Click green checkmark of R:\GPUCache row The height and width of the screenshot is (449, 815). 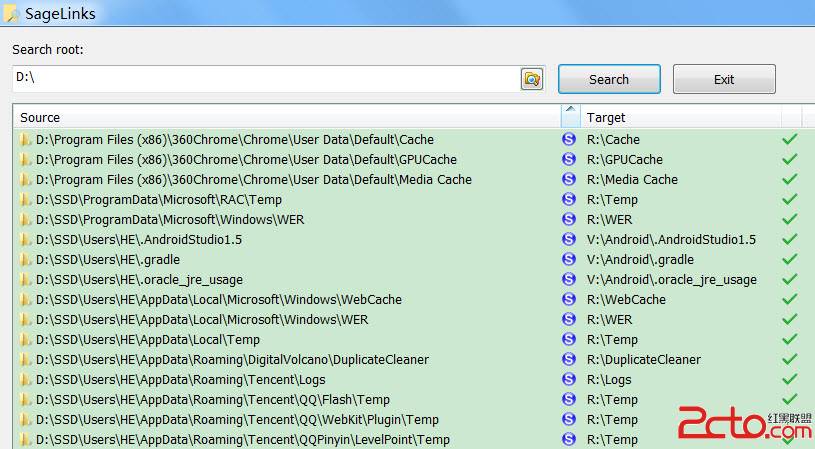(790, 159)
